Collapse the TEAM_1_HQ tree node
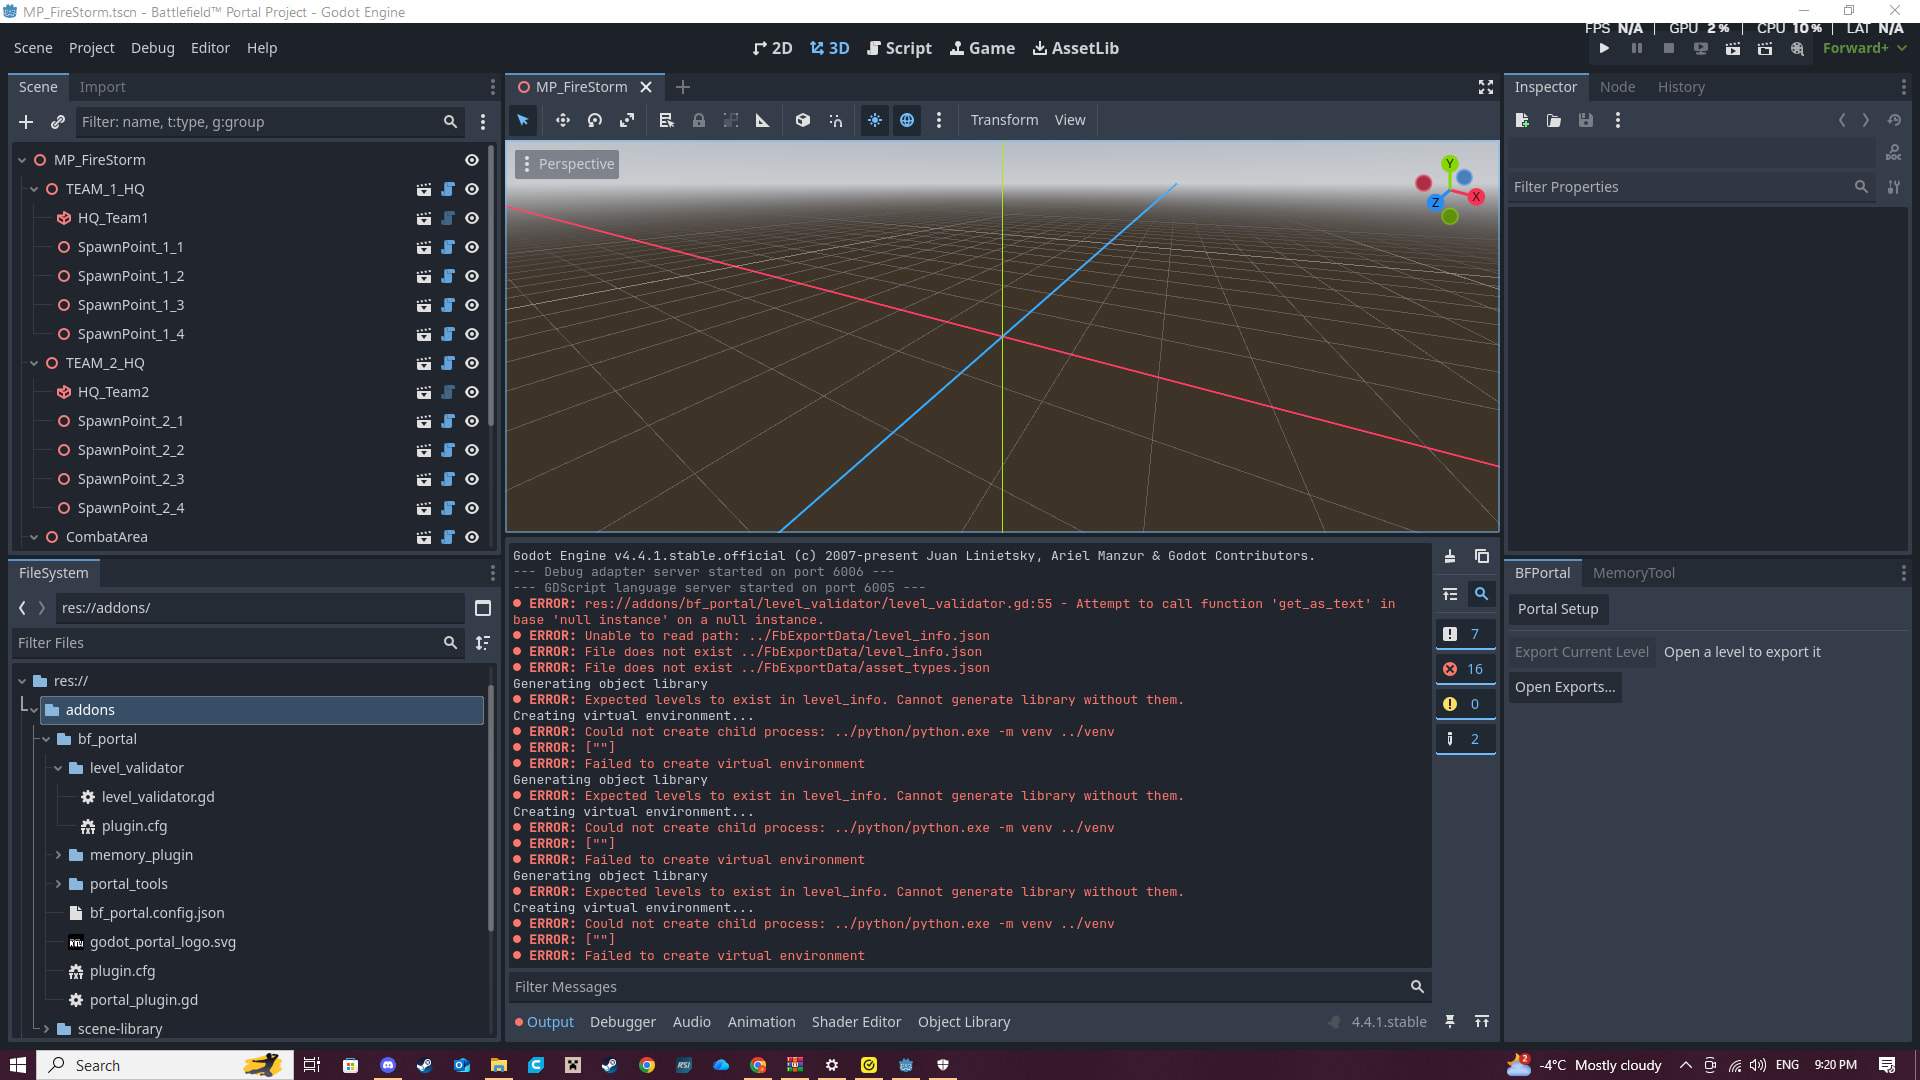This screenshot has width=1920, height=1080. [x=34, y=189]
